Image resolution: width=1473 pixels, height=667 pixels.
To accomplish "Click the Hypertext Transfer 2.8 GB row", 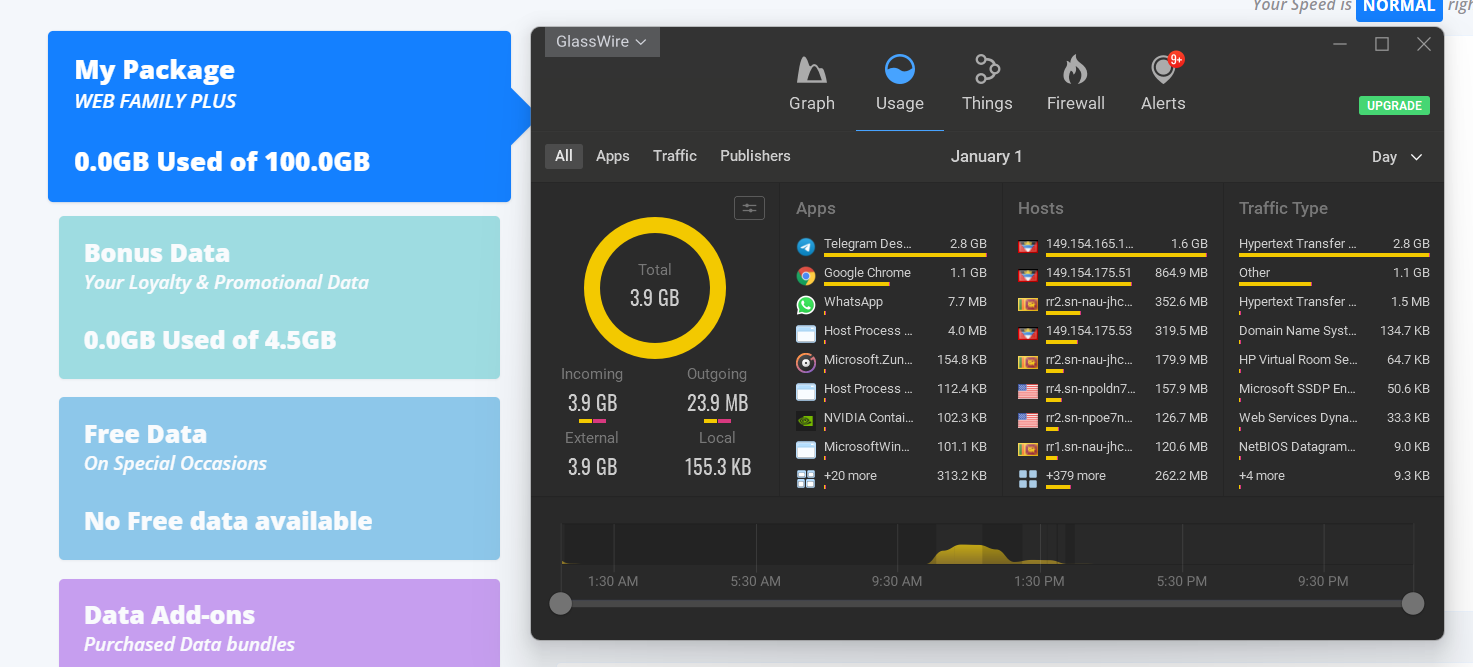I will pyautogui.click(x=1334, y=244).
